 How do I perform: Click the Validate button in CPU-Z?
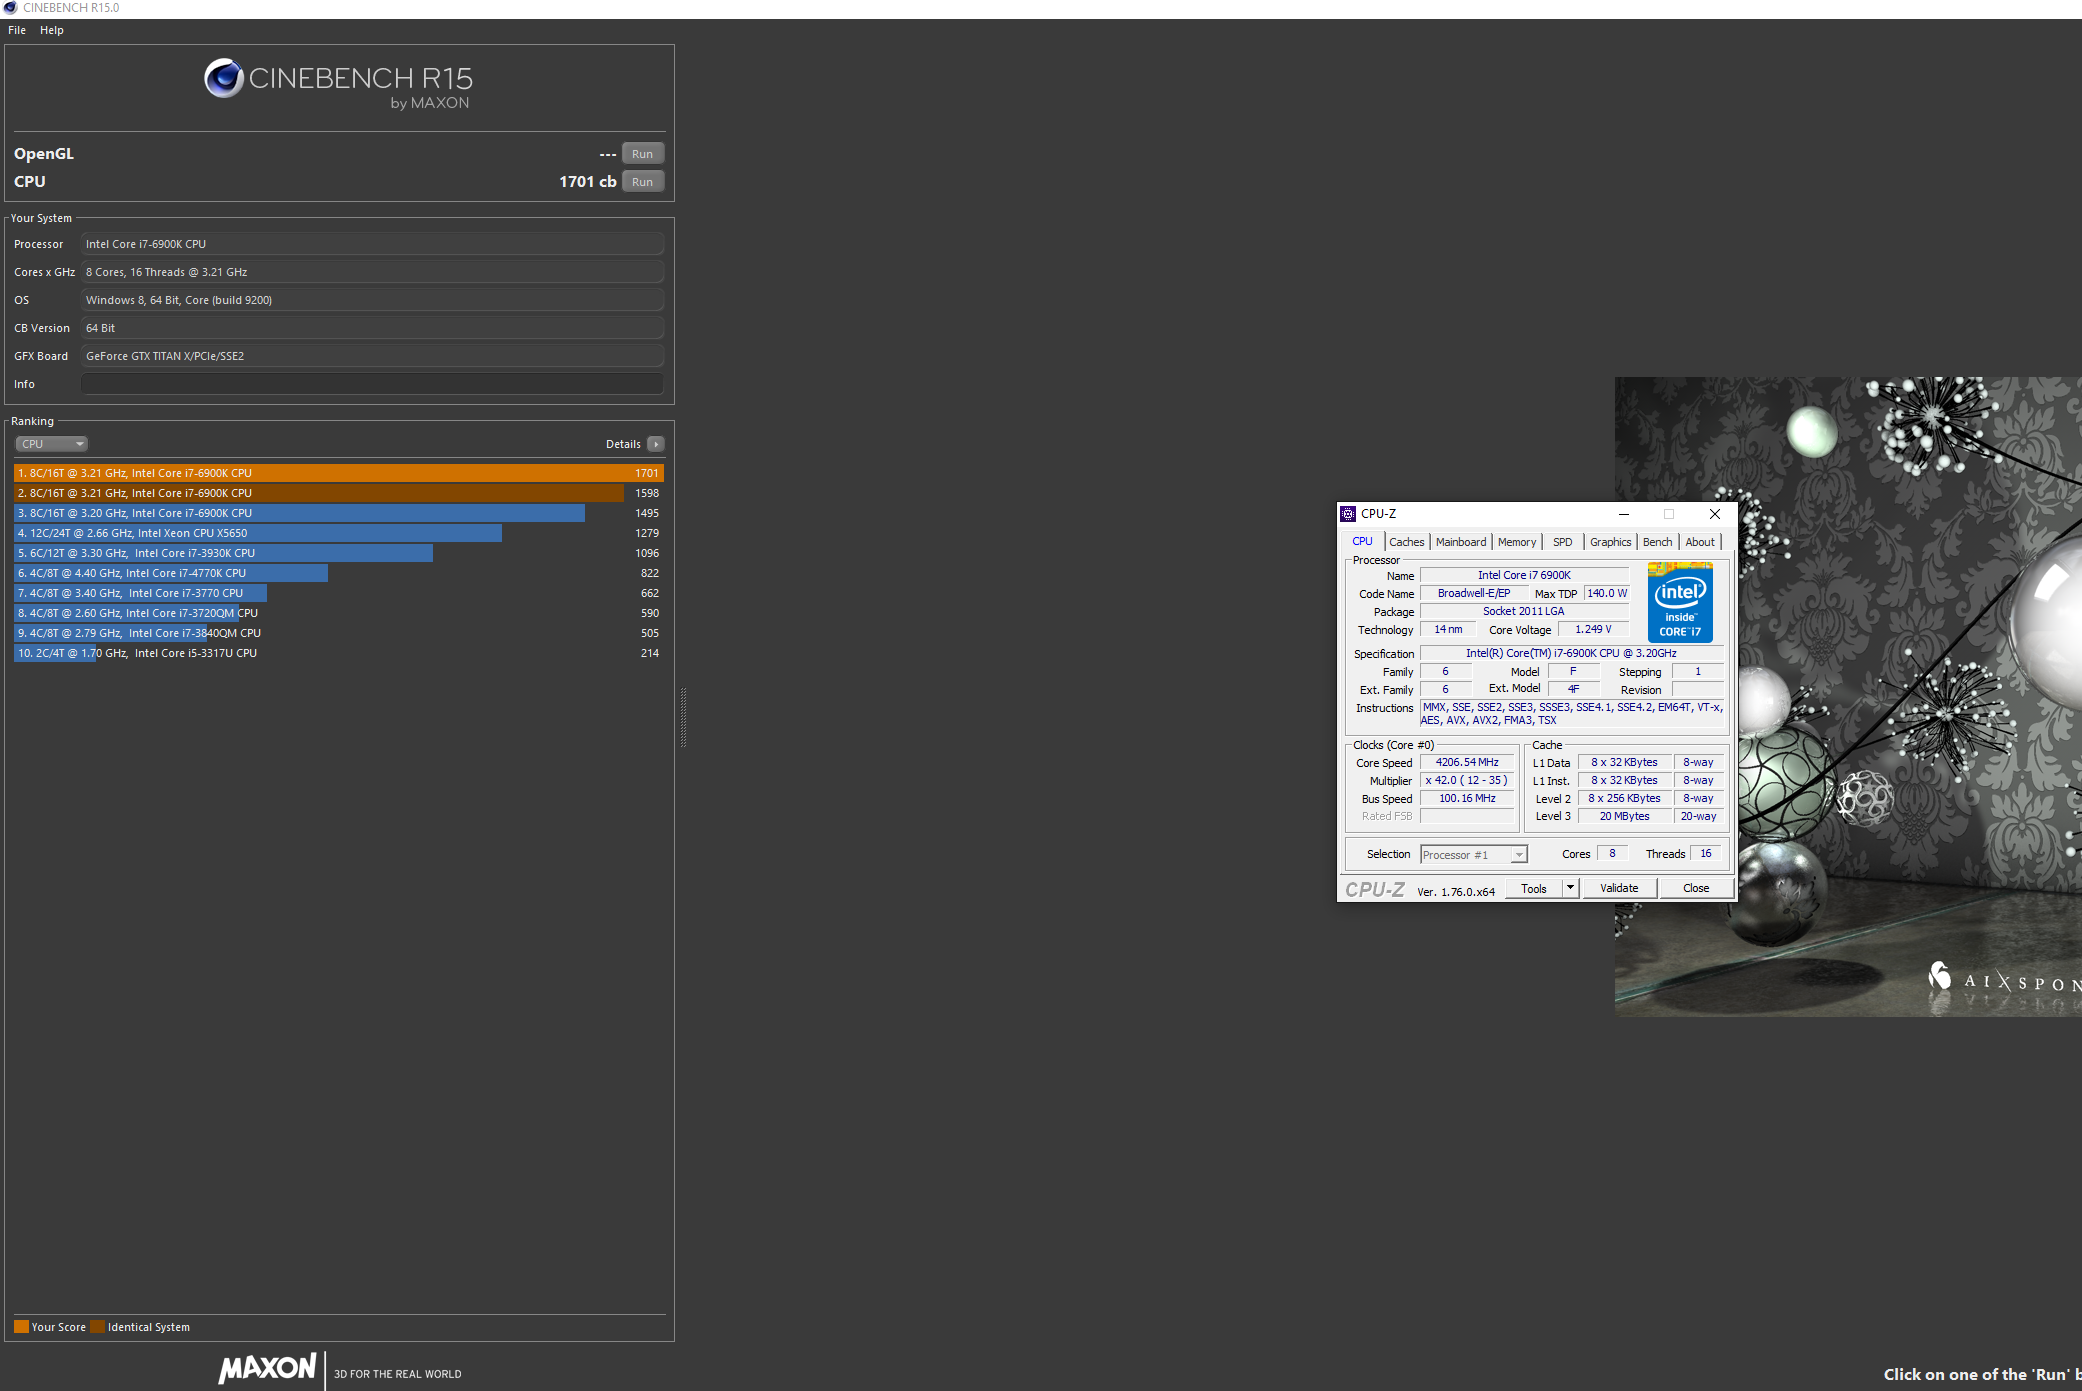point(1619,888)
